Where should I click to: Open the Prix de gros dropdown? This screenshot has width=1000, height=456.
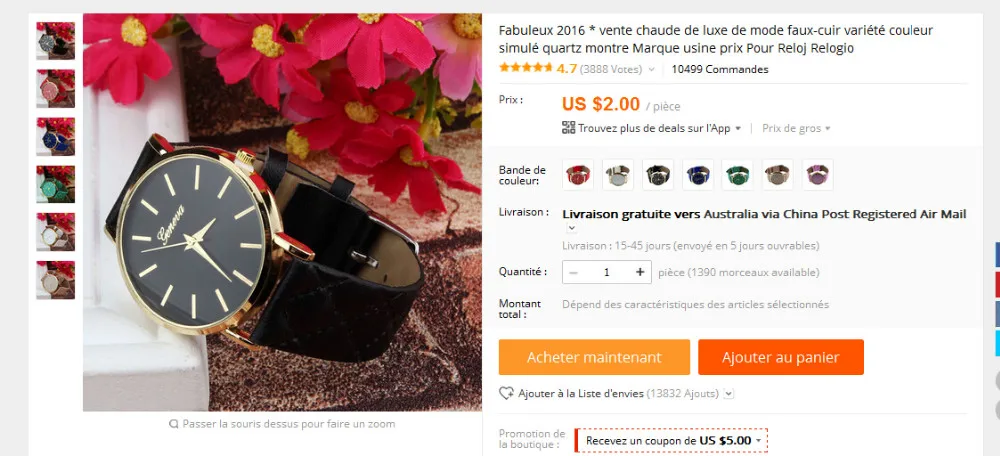click(796, 128)
